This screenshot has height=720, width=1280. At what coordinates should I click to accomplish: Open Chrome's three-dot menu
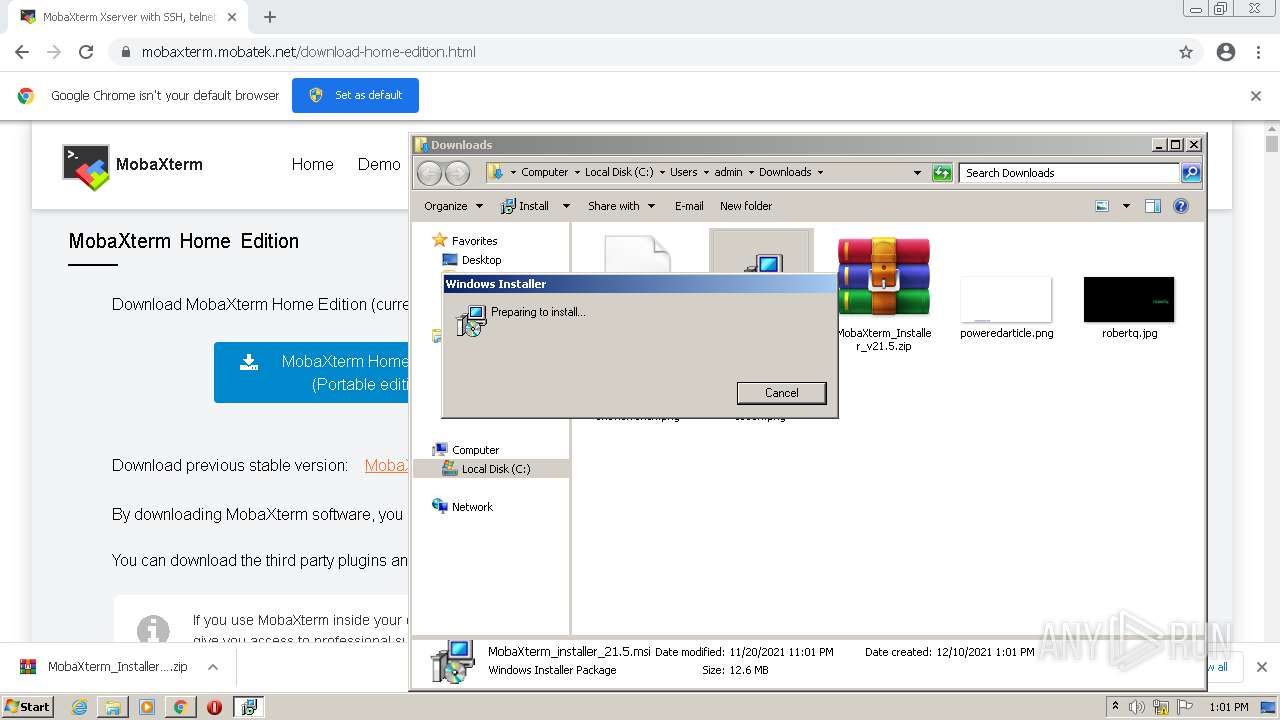1258,52
